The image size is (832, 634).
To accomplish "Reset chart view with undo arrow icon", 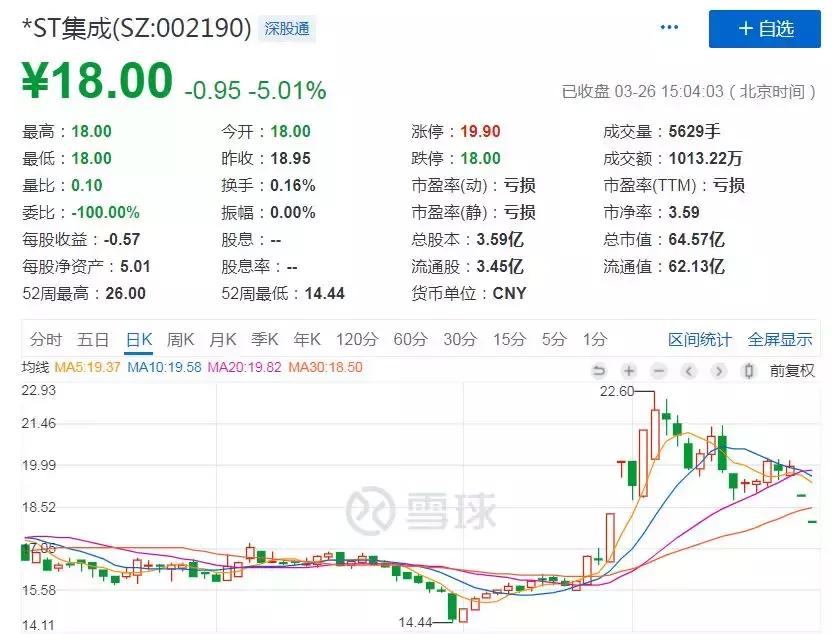I will pyautogui.click(x=600, y=372).
